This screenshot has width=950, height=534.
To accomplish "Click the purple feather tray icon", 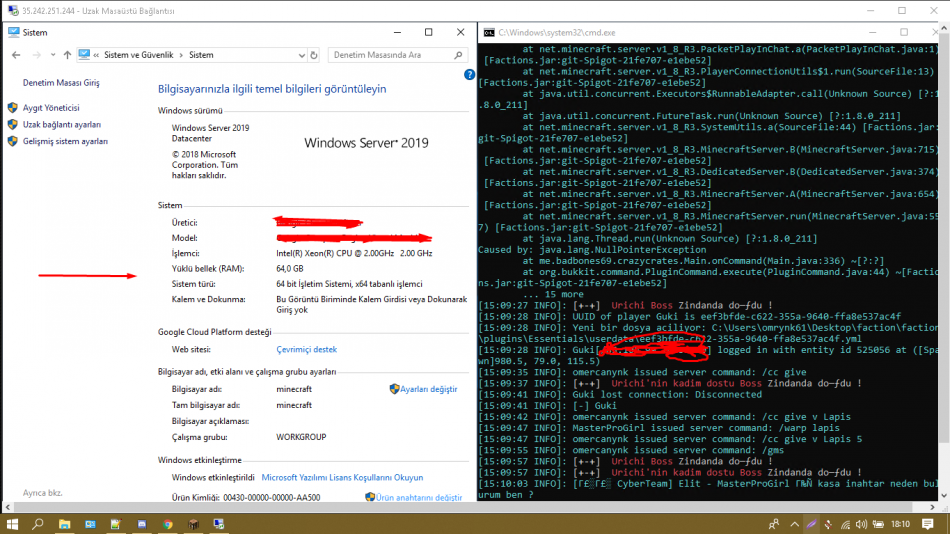I will 811,524.
